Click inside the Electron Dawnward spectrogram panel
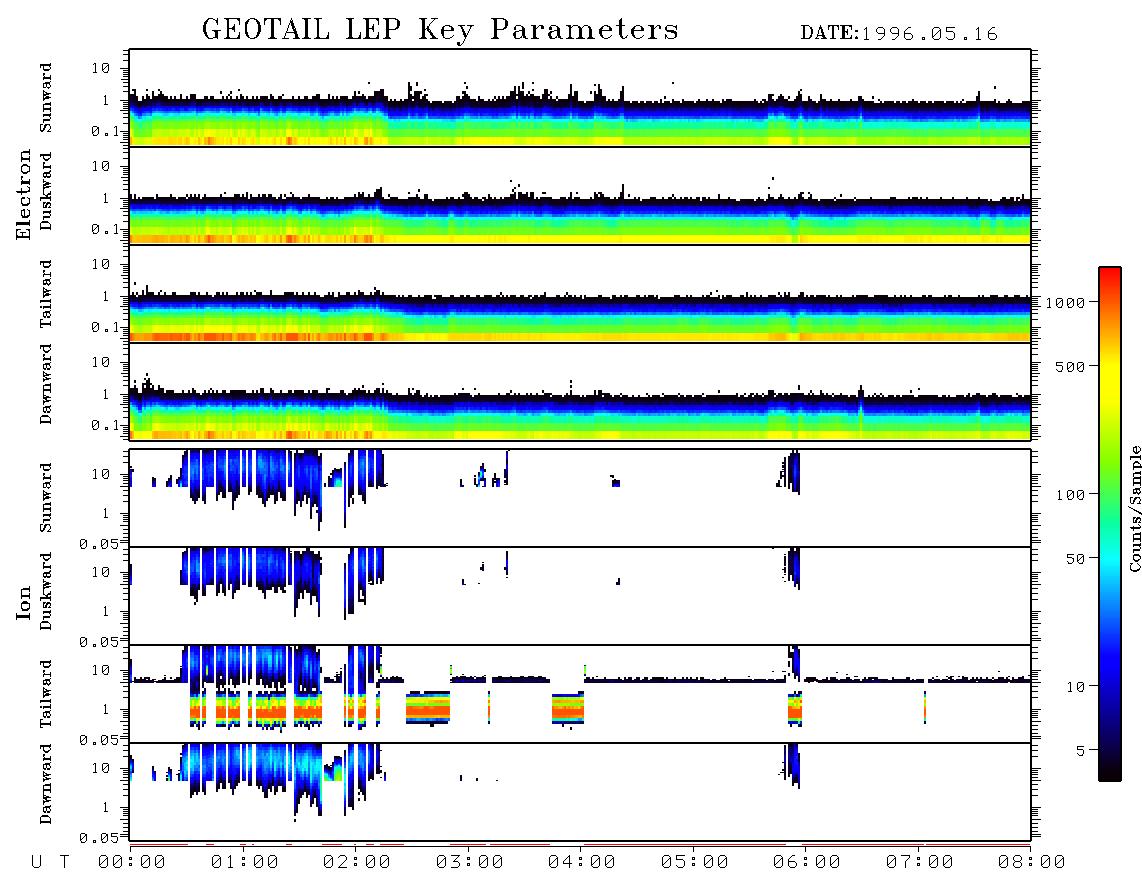This screenshot has height=880, width=1142. (580, 391)
